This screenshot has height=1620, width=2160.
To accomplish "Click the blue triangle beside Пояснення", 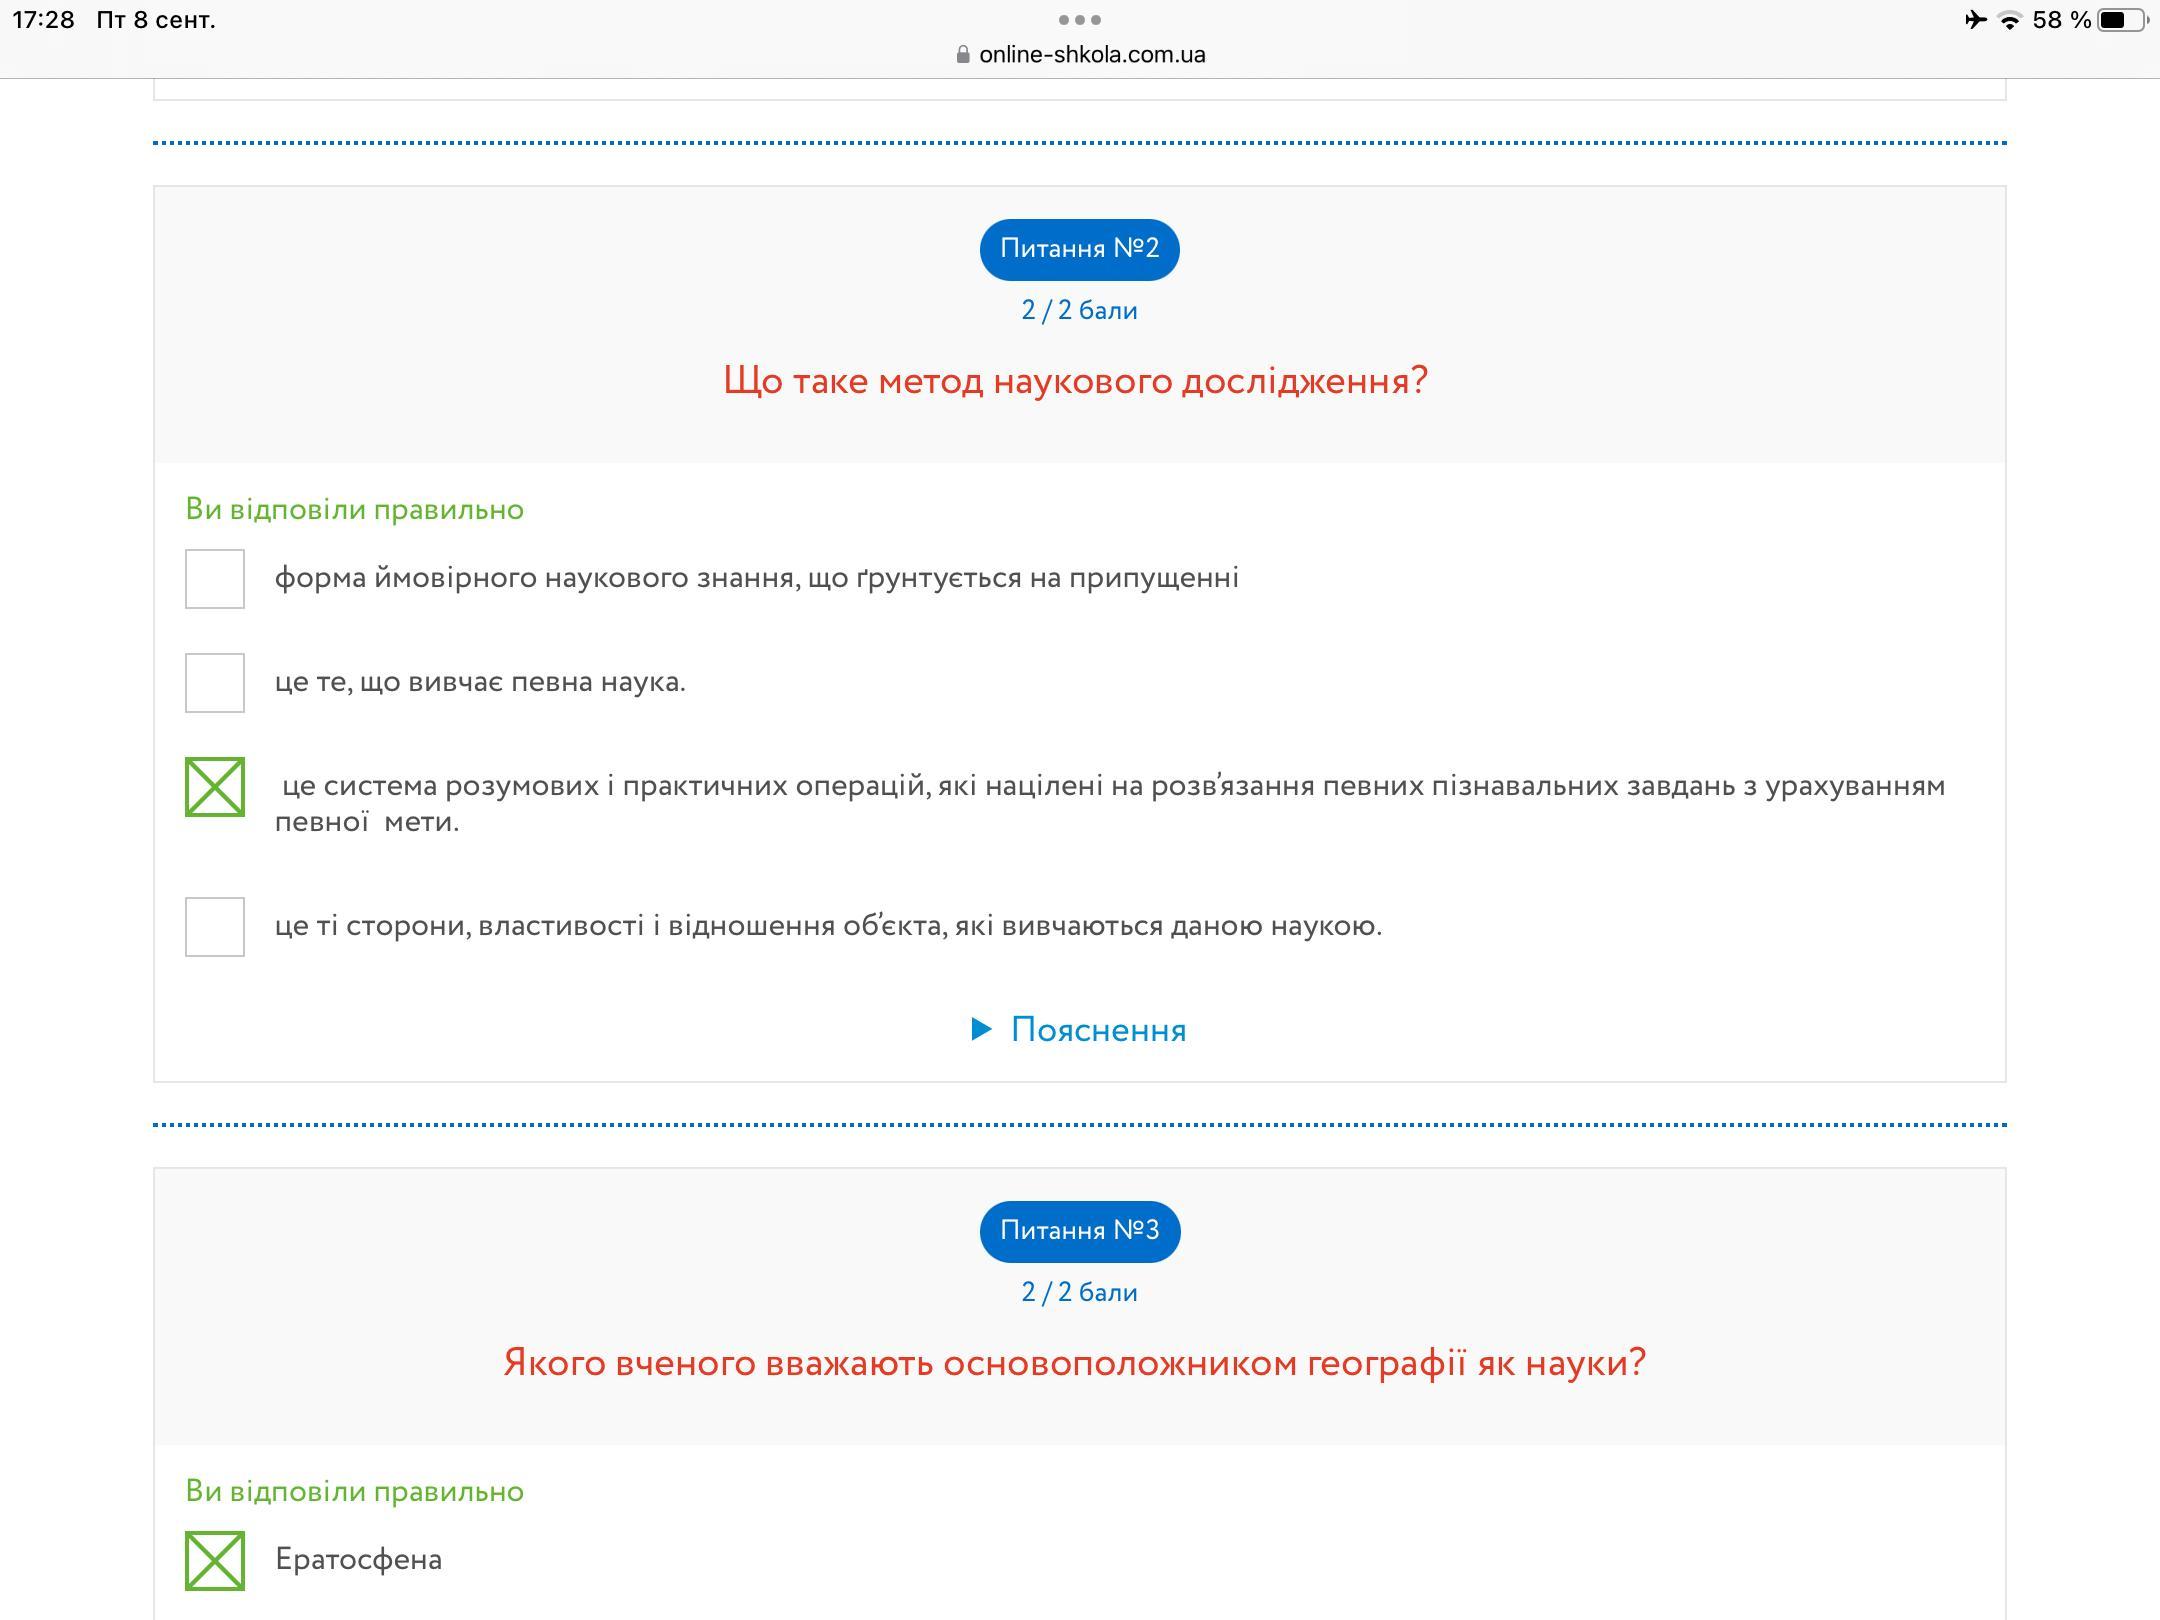I will pyautogui.click(x=981, y=1029).
